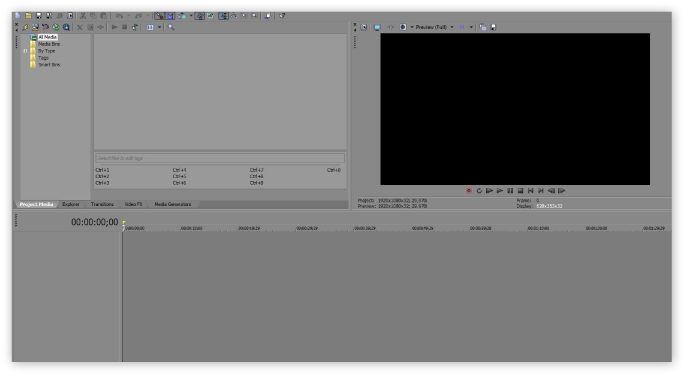Click the Pause button under preview

click(x=510, y=191)
